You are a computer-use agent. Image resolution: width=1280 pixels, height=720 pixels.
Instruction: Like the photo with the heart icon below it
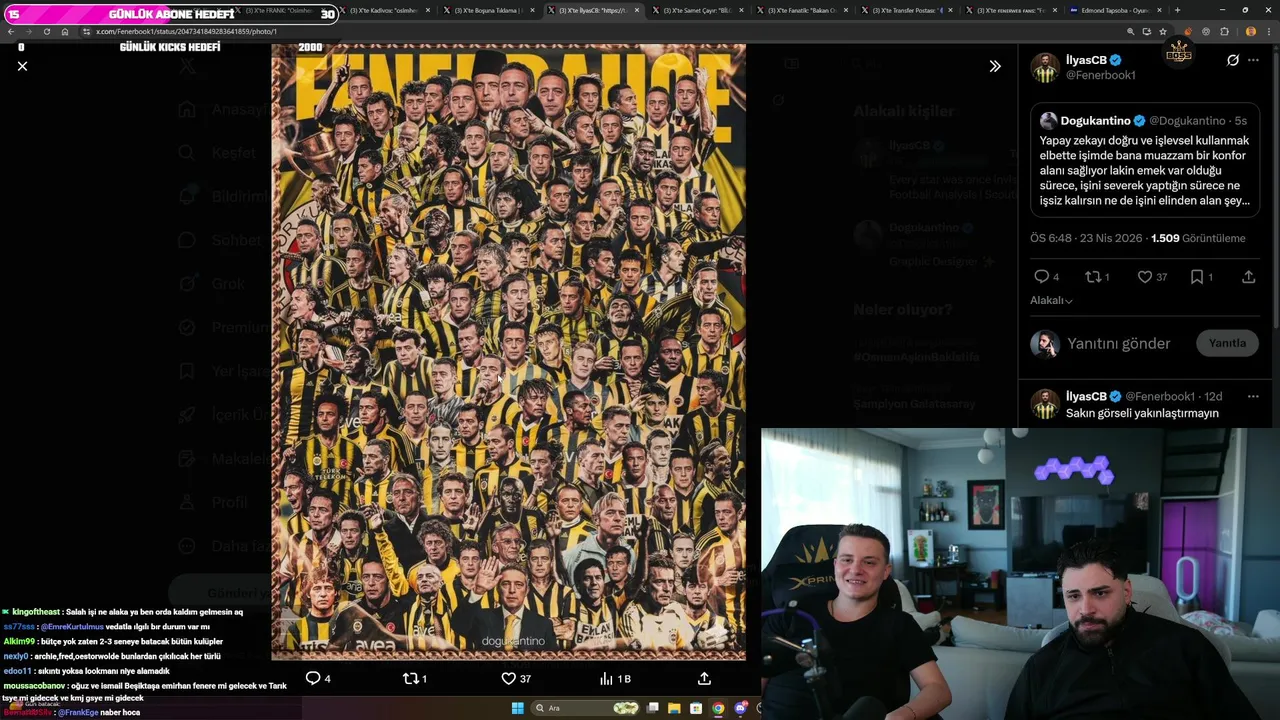(508, 678)
